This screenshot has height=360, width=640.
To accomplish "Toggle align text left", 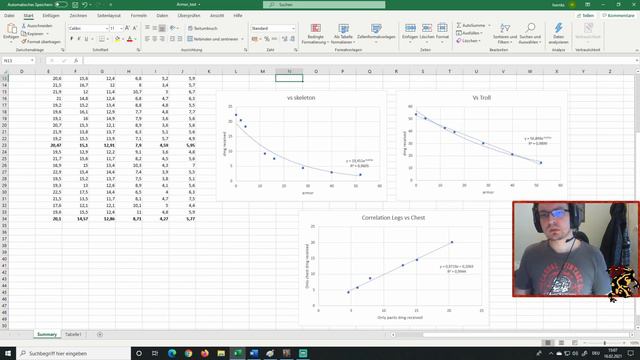I will (147, 39).
